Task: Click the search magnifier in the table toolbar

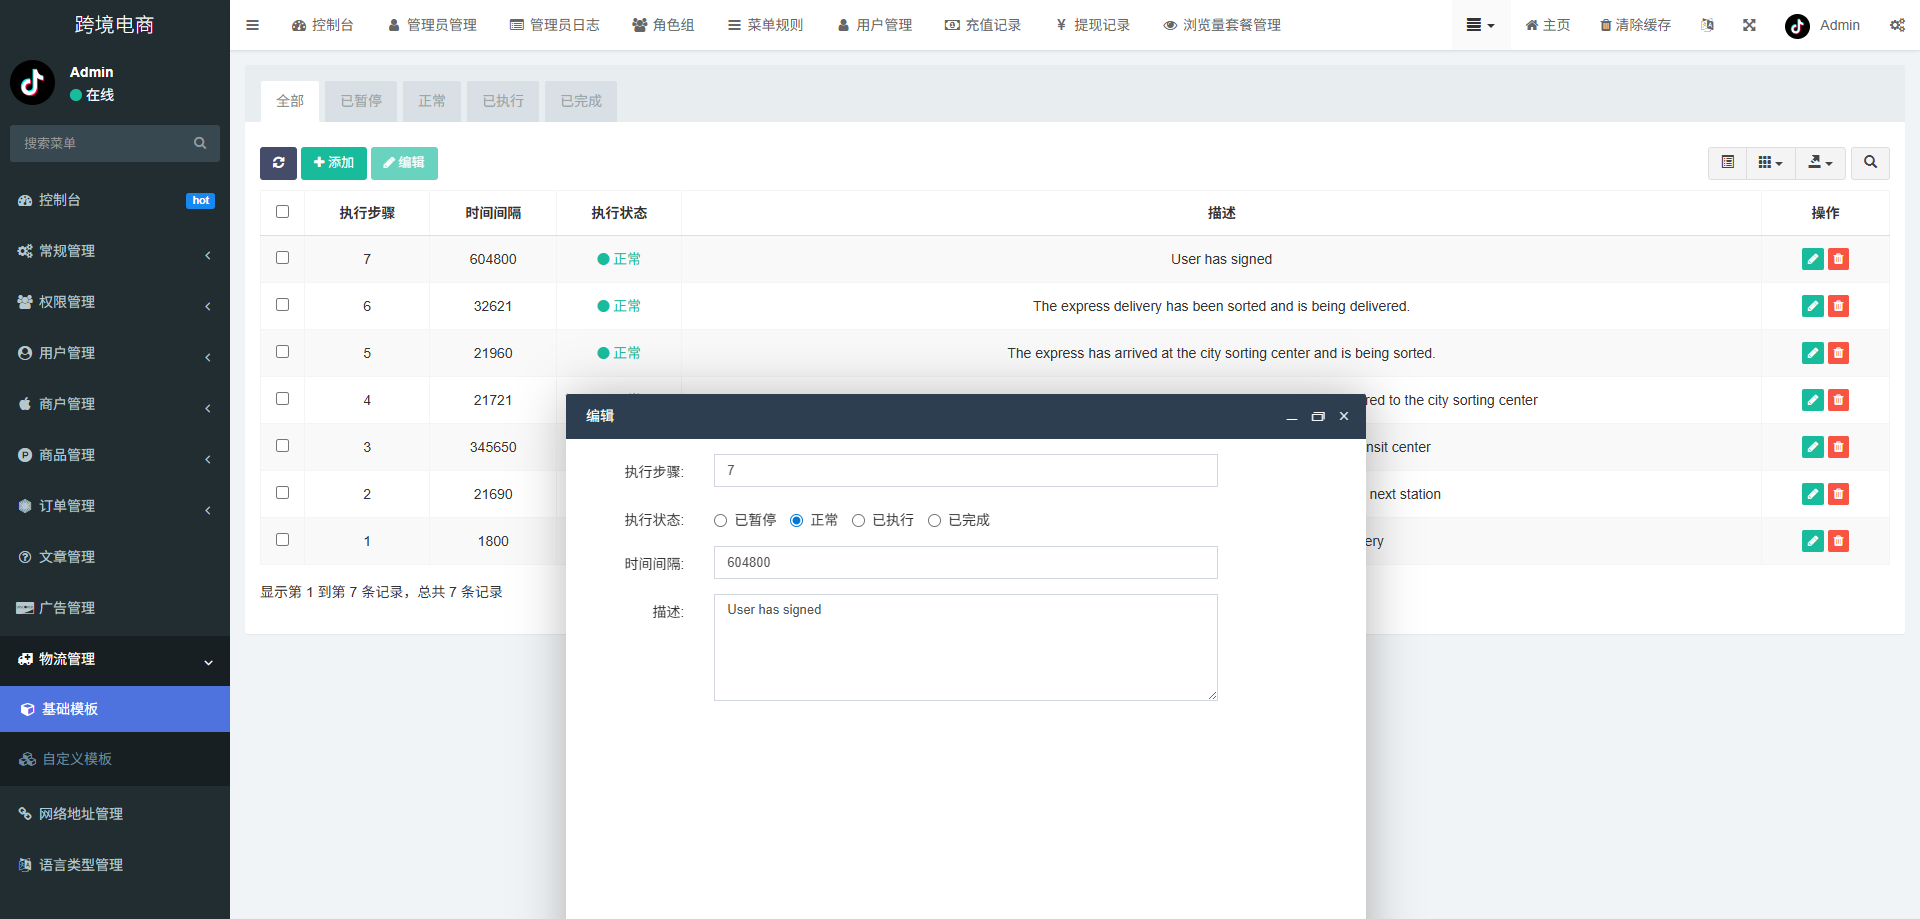Action: [x=1869, y=162]
